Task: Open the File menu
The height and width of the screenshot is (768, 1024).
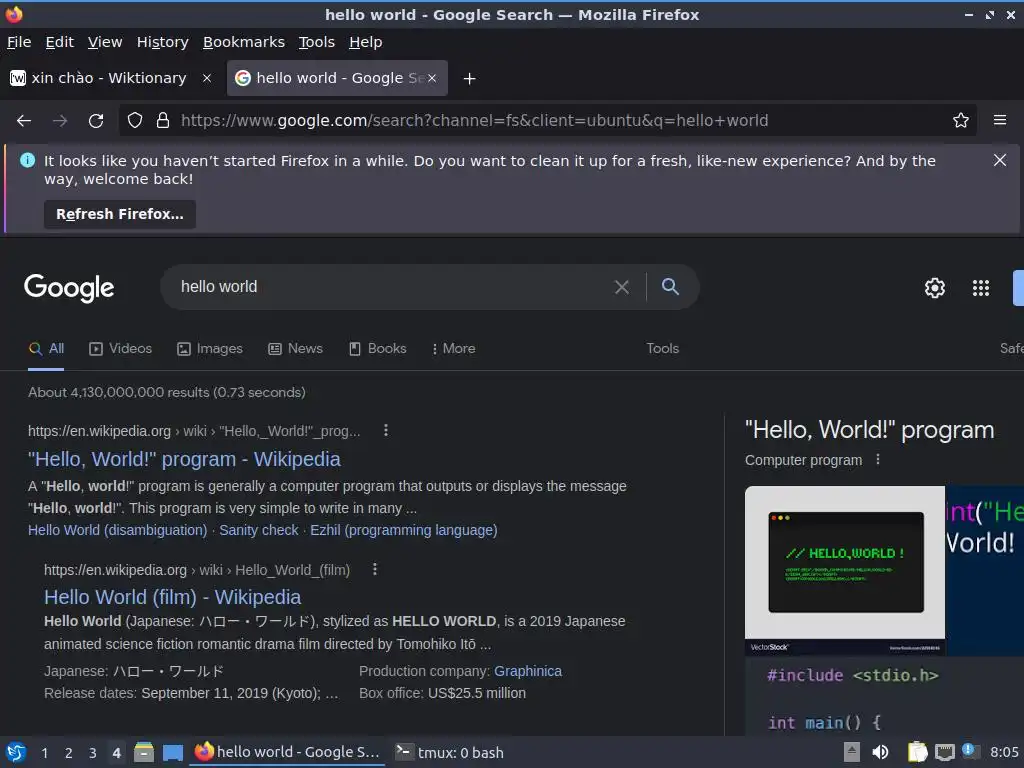Action: coord(19,42)
